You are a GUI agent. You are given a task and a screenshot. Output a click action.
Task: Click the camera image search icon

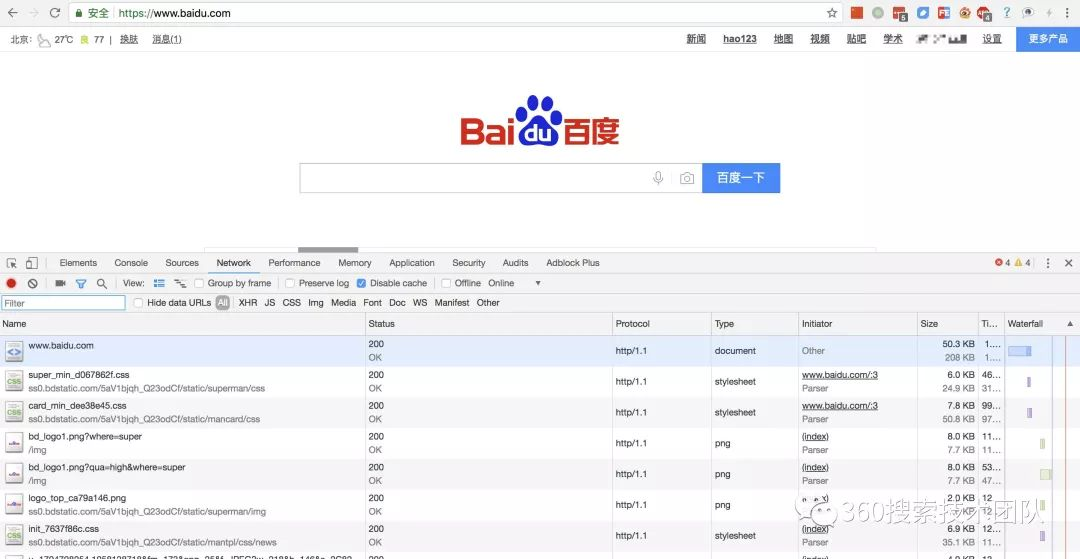(687, 178)
